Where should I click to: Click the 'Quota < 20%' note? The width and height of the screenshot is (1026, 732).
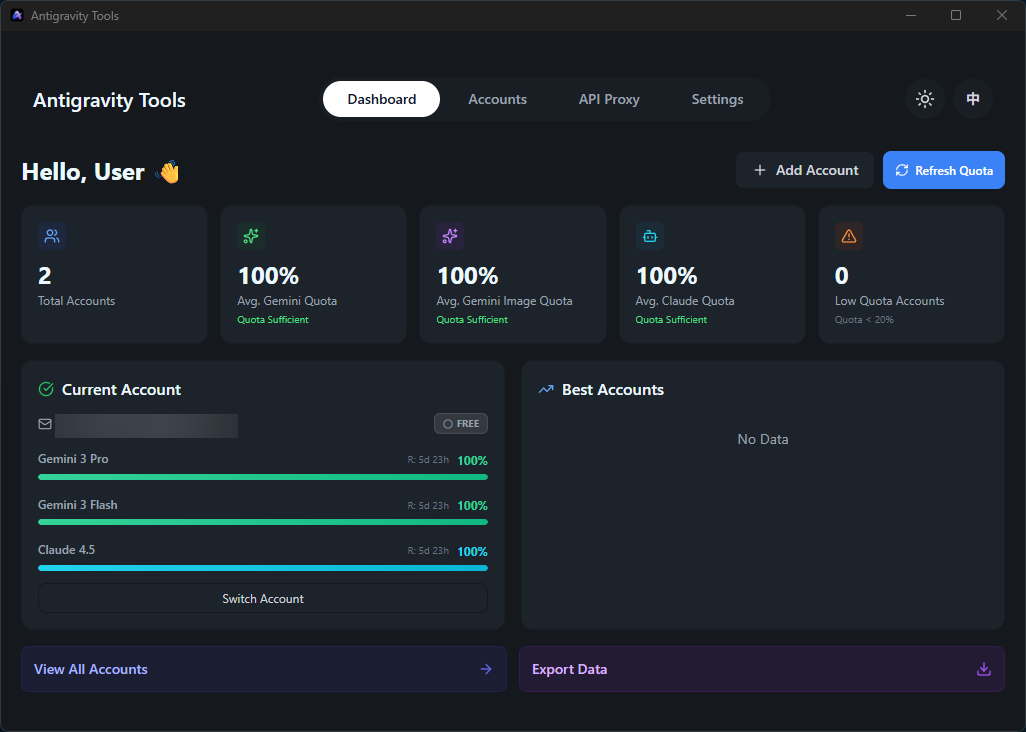(x=864, y=320)
